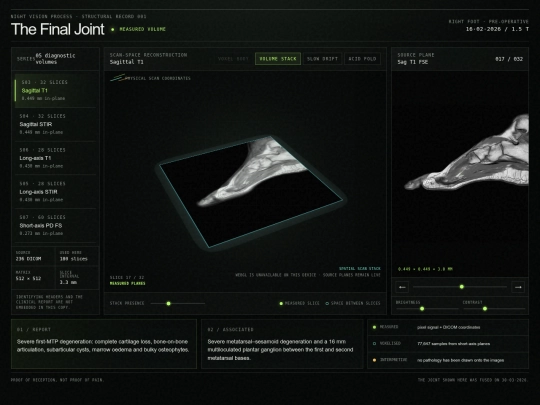
Task: Click the date and field strength header text
Action: pos(497,29)
